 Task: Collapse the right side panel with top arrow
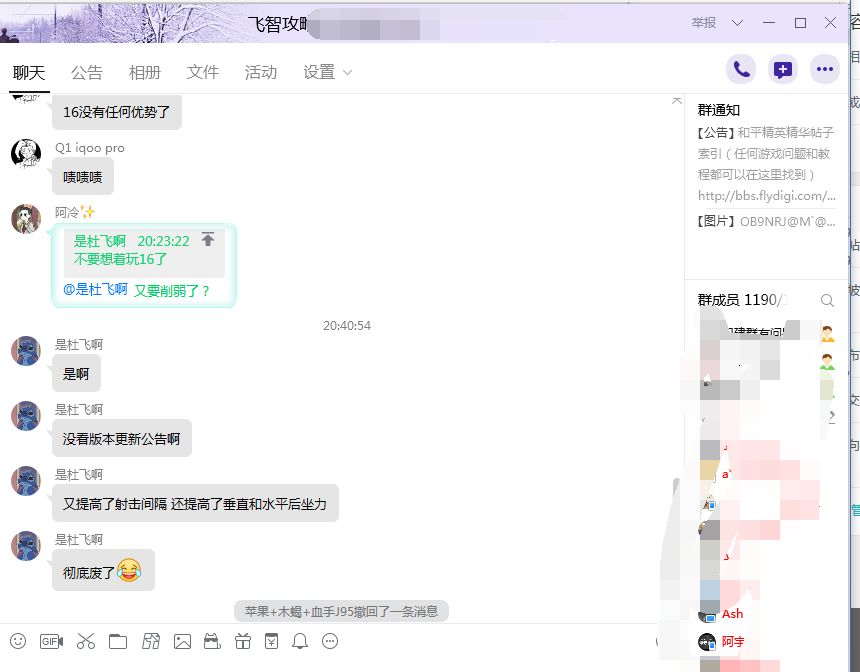[x=677, y=100]
